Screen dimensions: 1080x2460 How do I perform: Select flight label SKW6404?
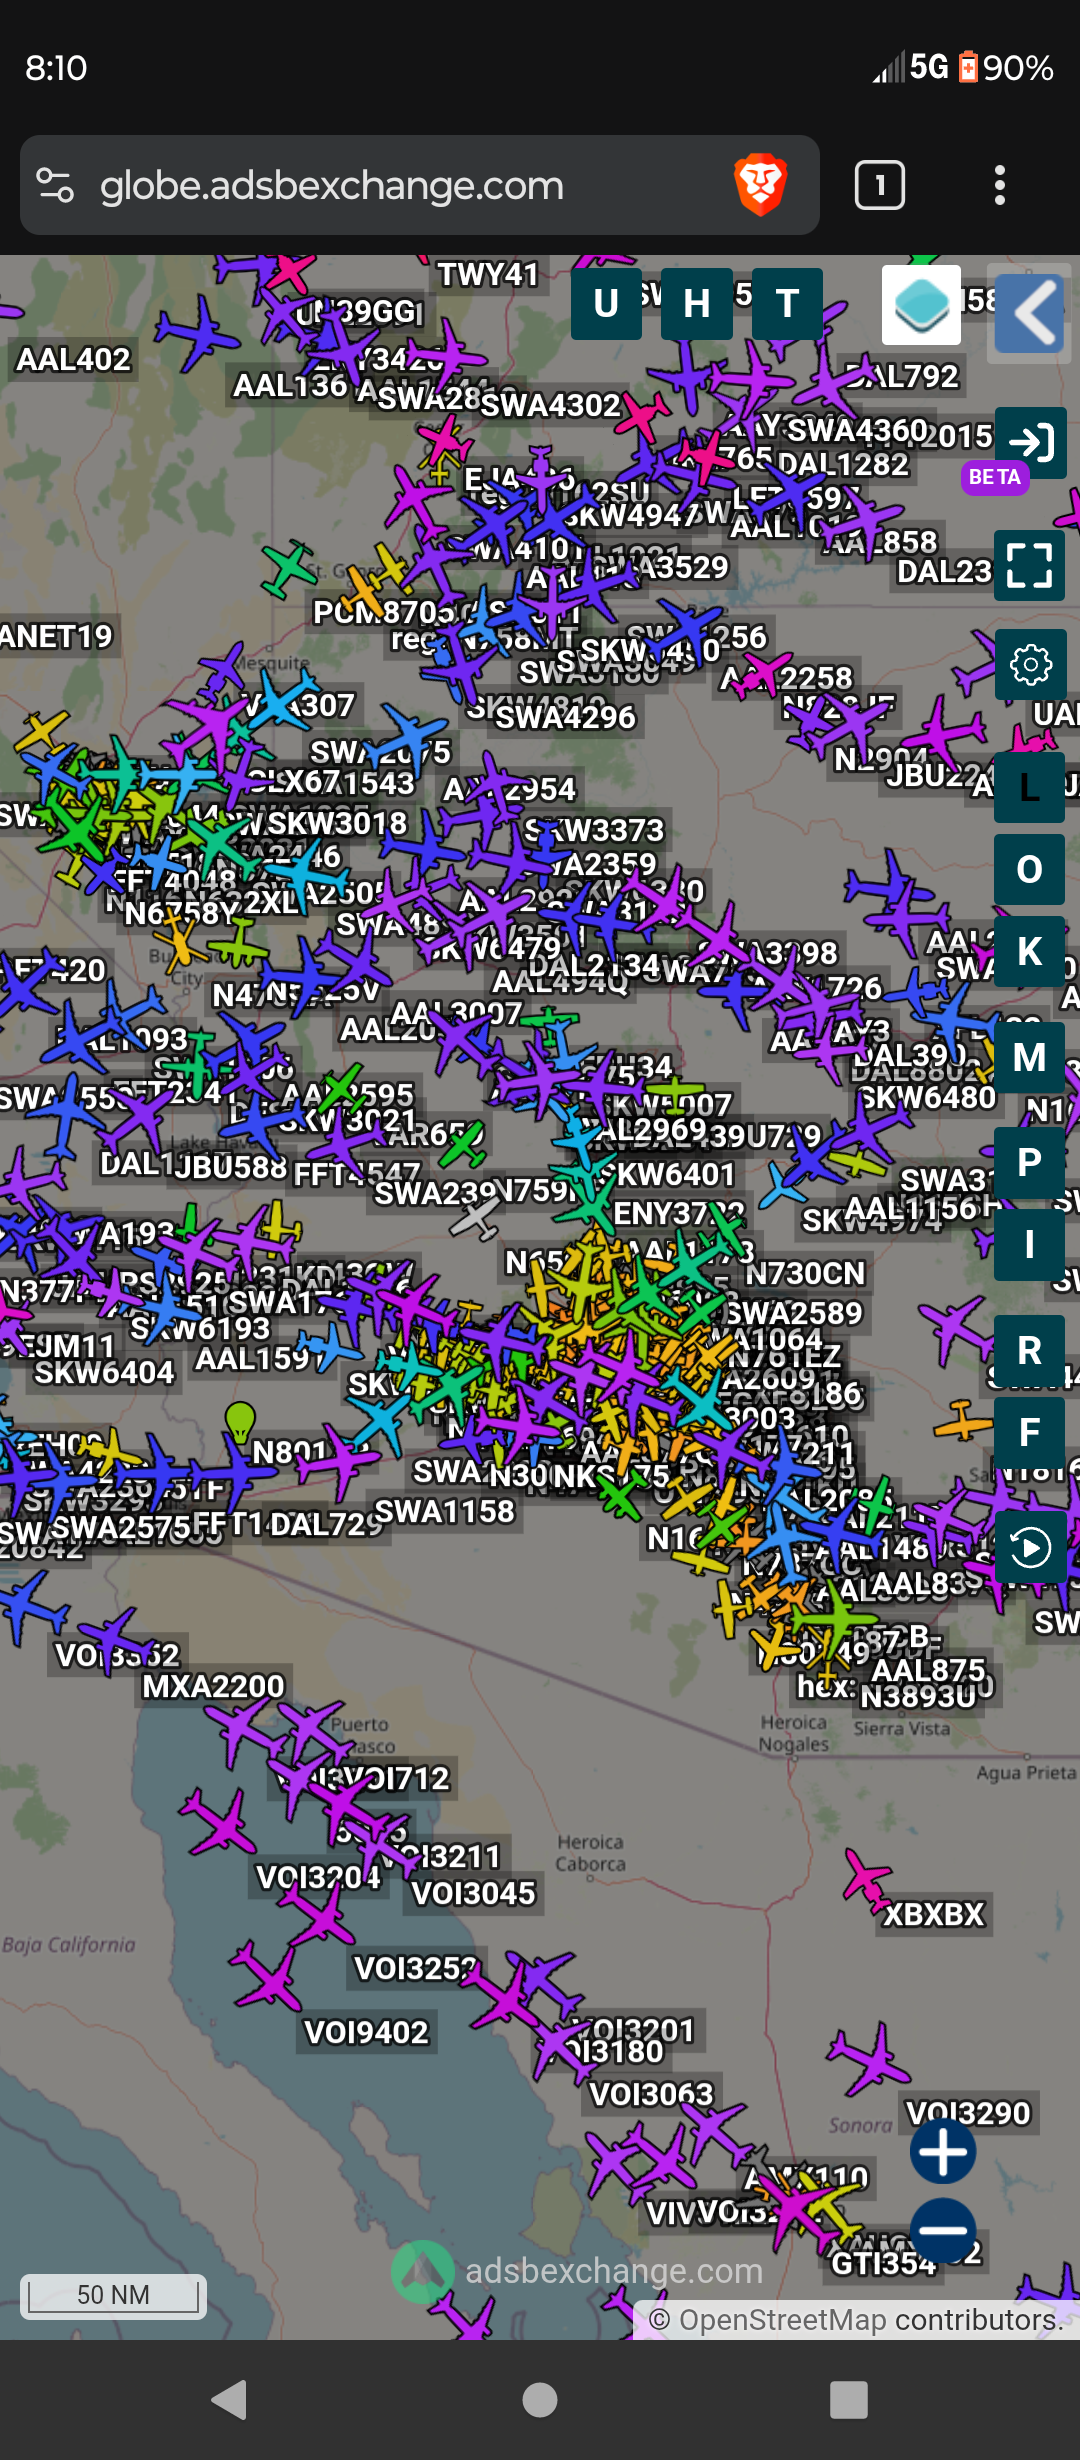click(x=104, y=1372)
